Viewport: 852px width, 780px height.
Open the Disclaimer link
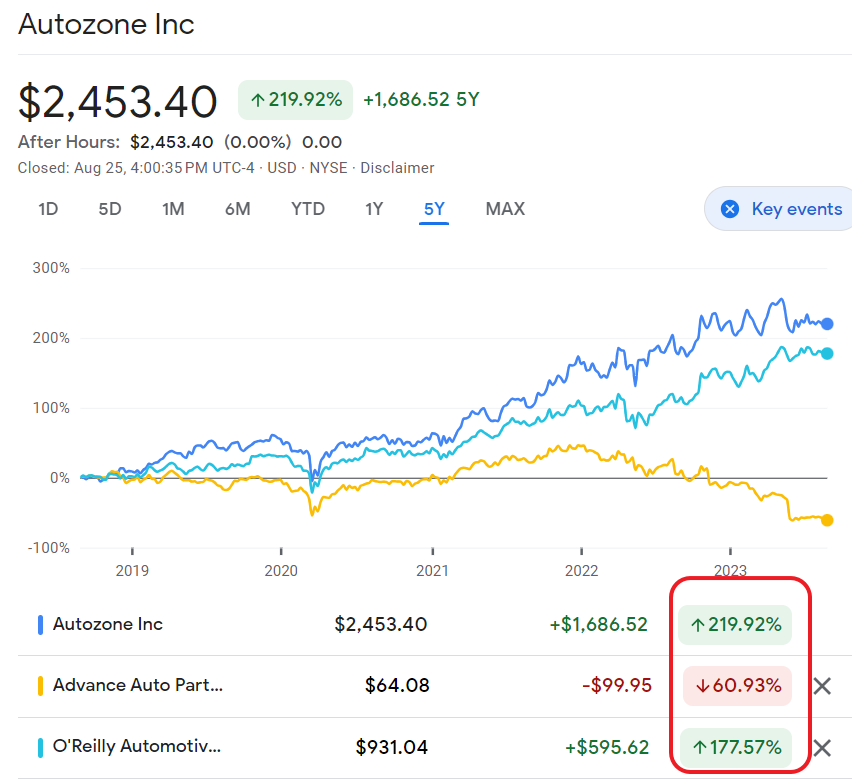[x=397, y=168]
